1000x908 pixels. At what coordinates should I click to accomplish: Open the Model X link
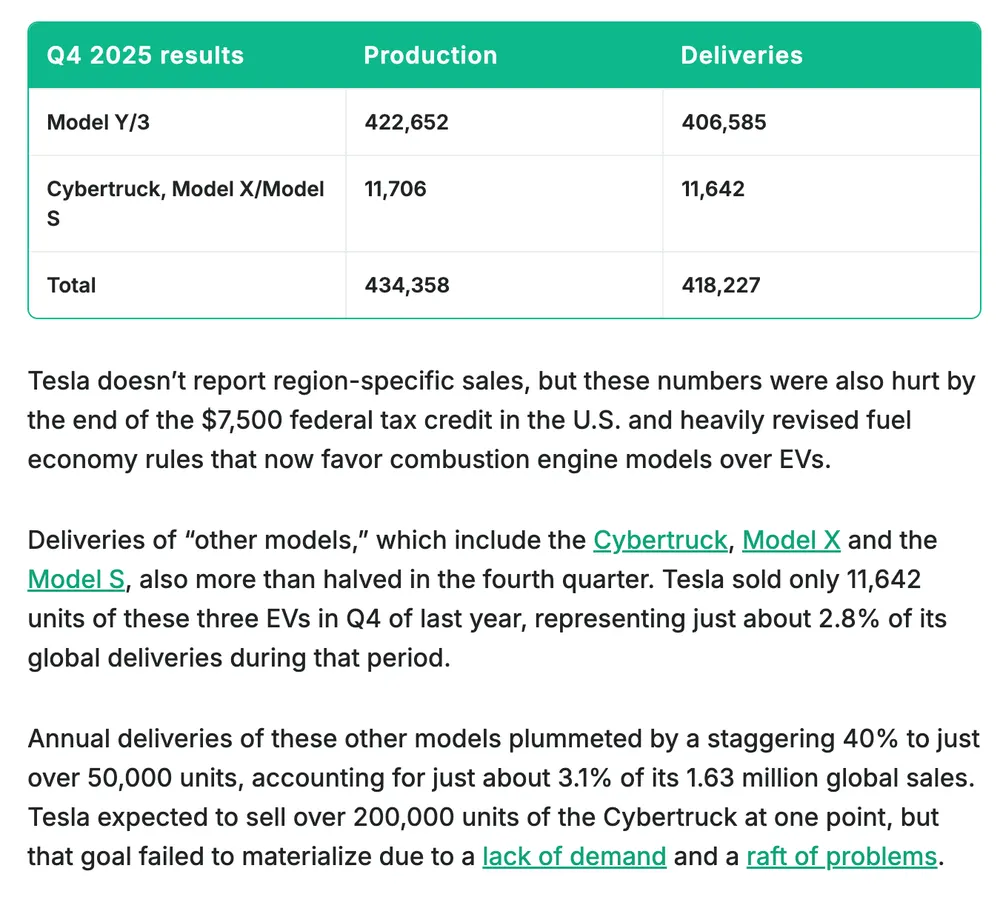click(791, 541)
